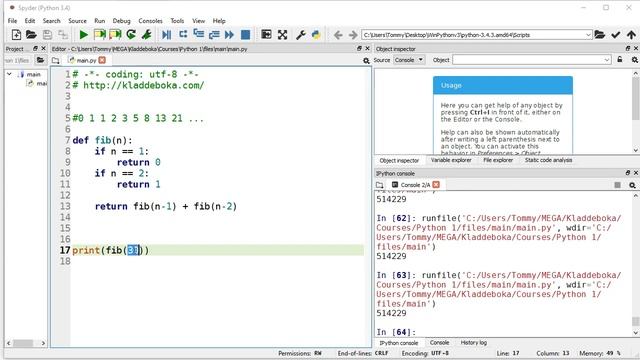Browse for a working directory
The image size is (640, 360).
coord(600,35)
